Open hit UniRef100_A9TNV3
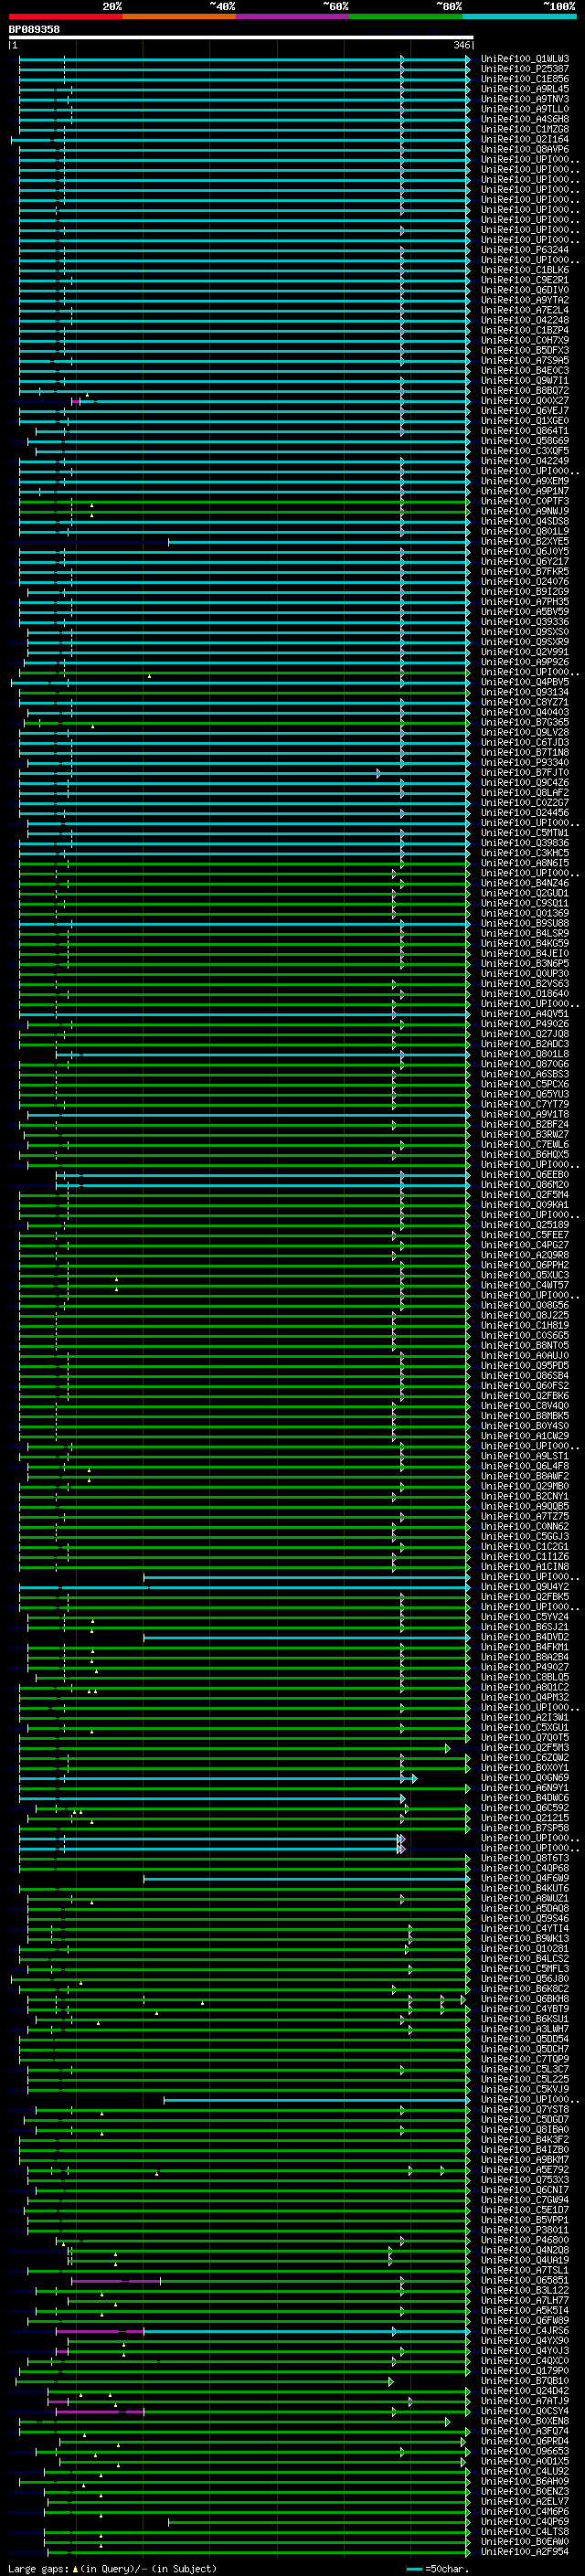 tap(525, 99)
